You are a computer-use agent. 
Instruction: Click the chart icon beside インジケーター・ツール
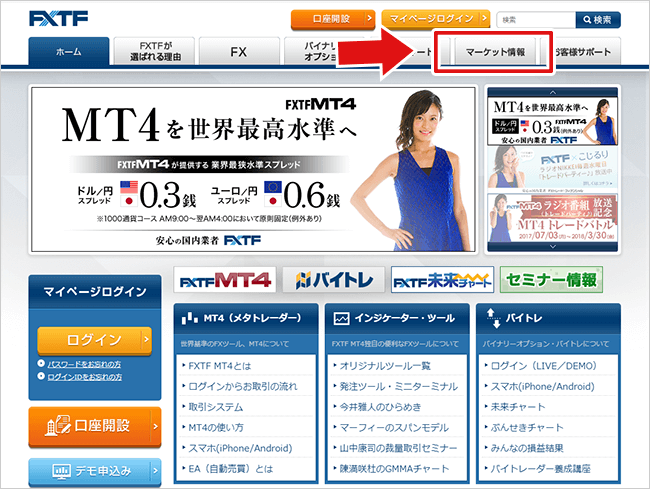341,318
